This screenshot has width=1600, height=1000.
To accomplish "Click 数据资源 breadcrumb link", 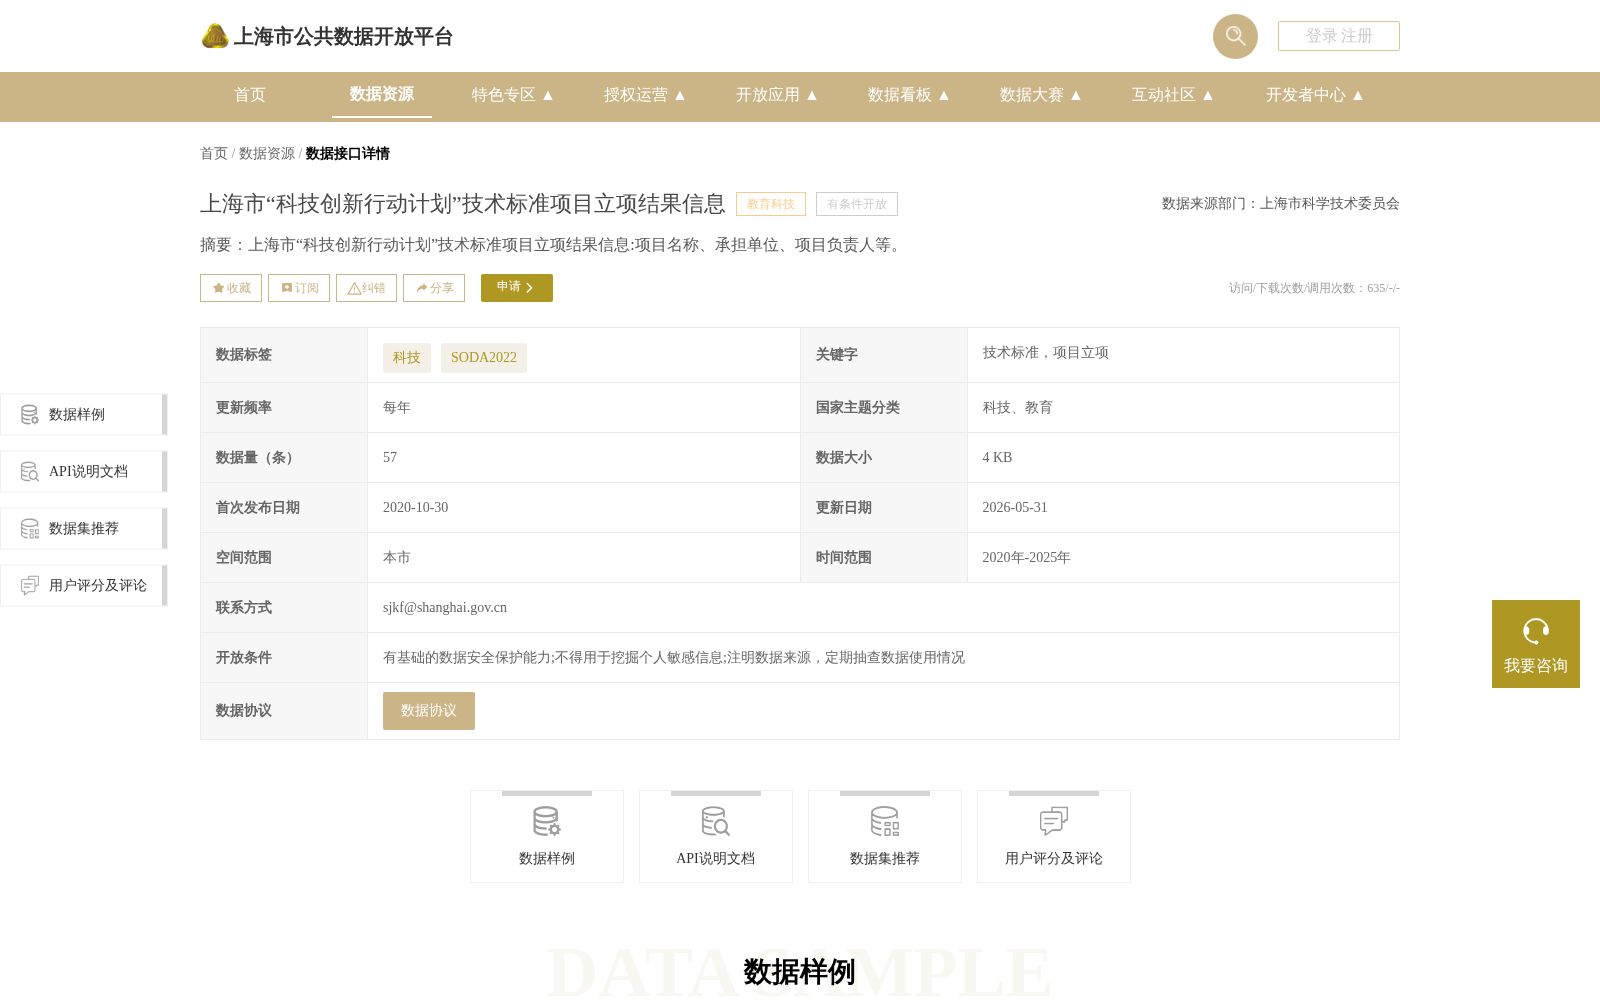I will point(267,153).
